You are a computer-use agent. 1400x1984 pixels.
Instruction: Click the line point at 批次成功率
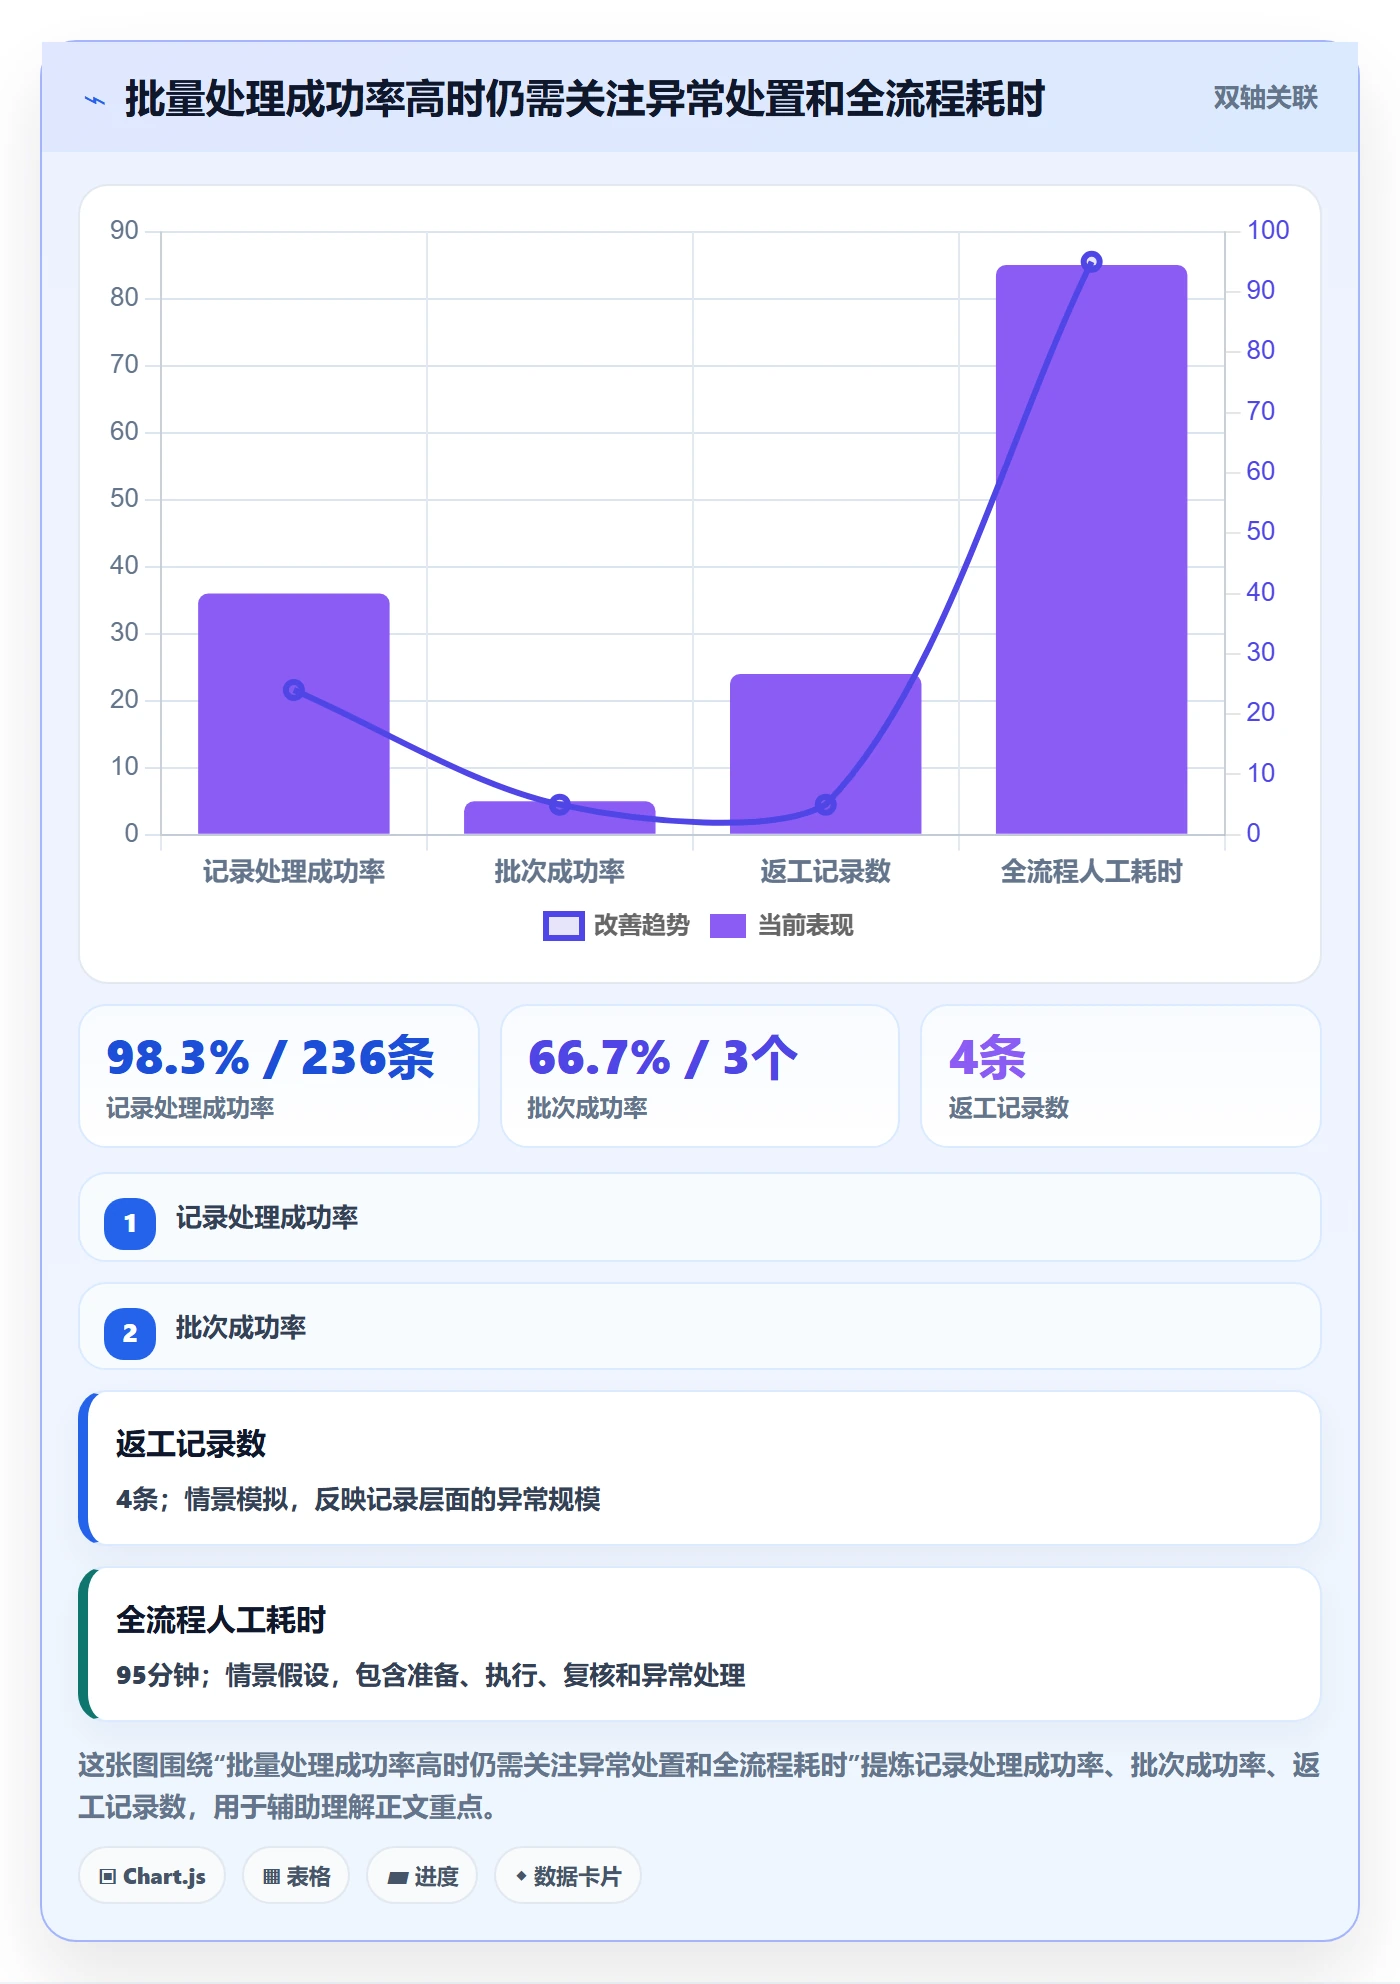pos(560,804)
